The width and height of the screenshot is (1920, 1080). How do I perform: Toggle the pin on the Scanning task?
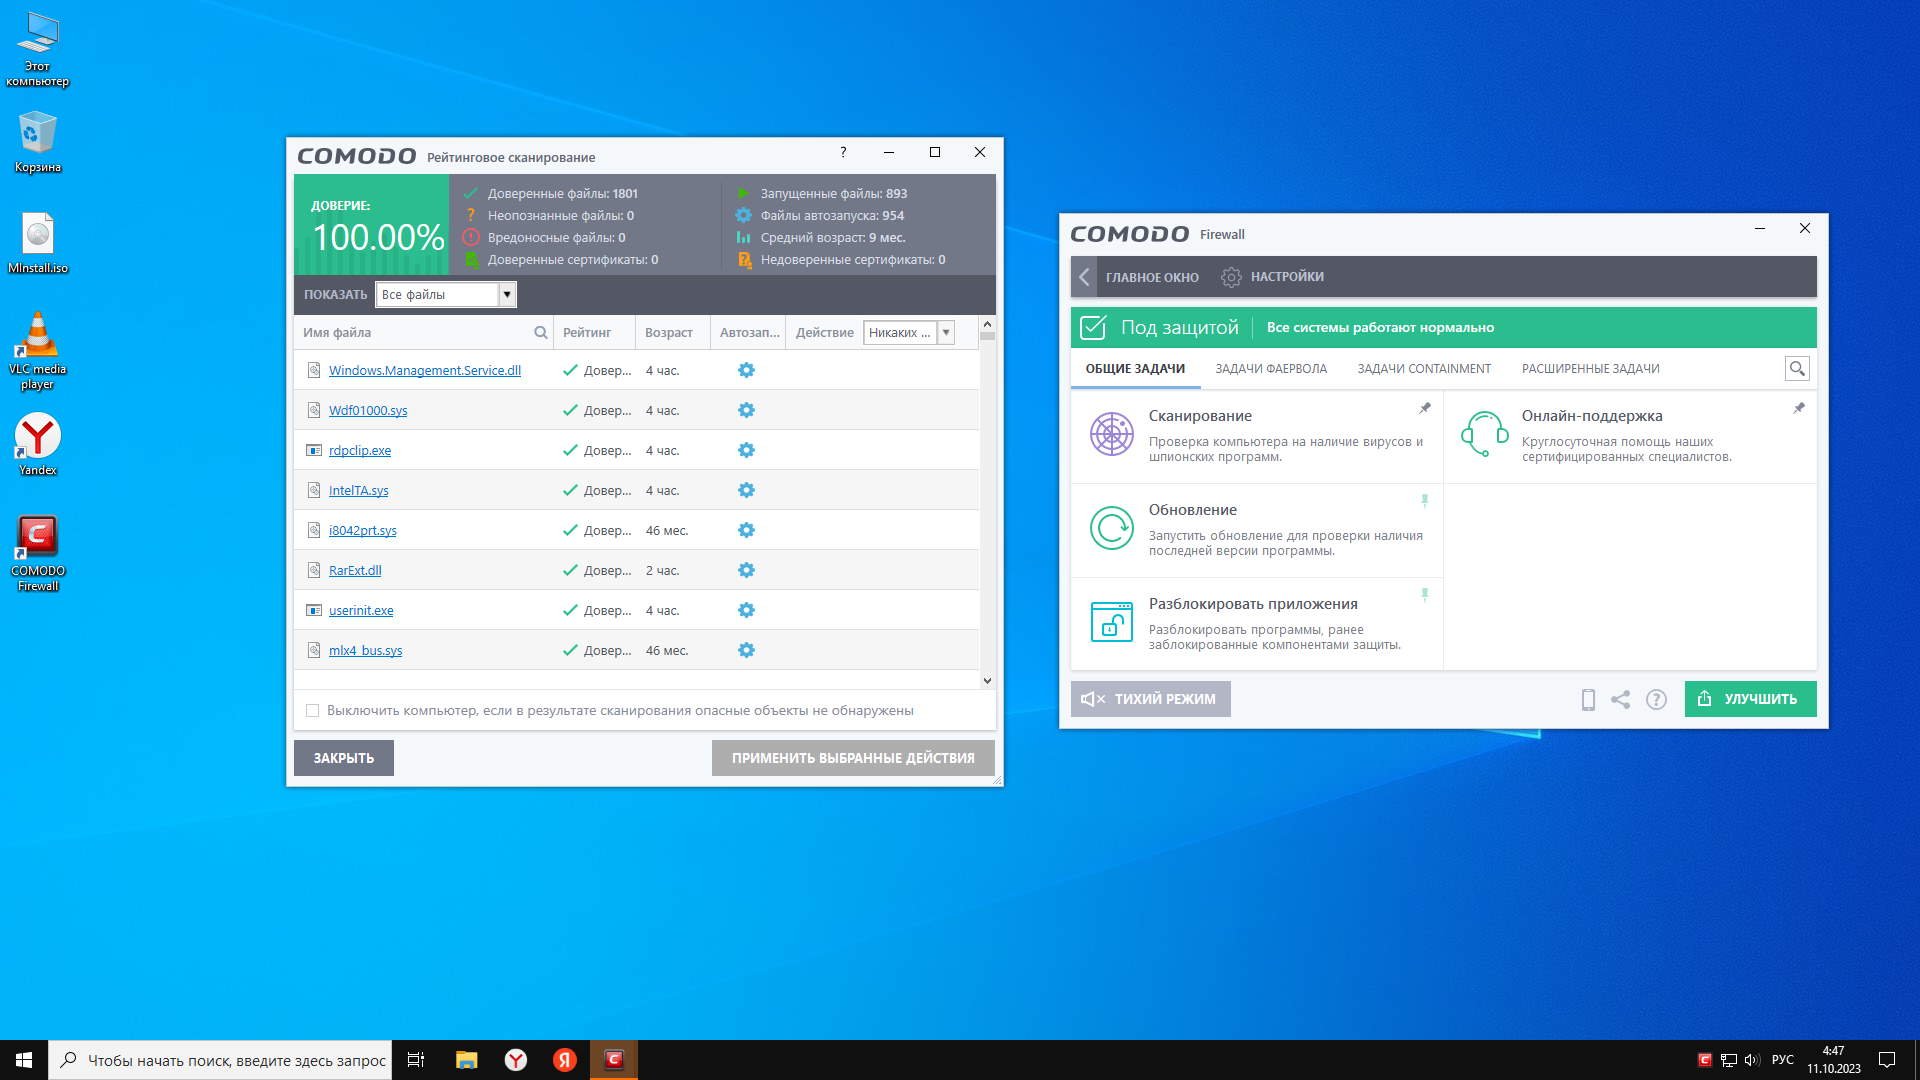pos(1425,408)
